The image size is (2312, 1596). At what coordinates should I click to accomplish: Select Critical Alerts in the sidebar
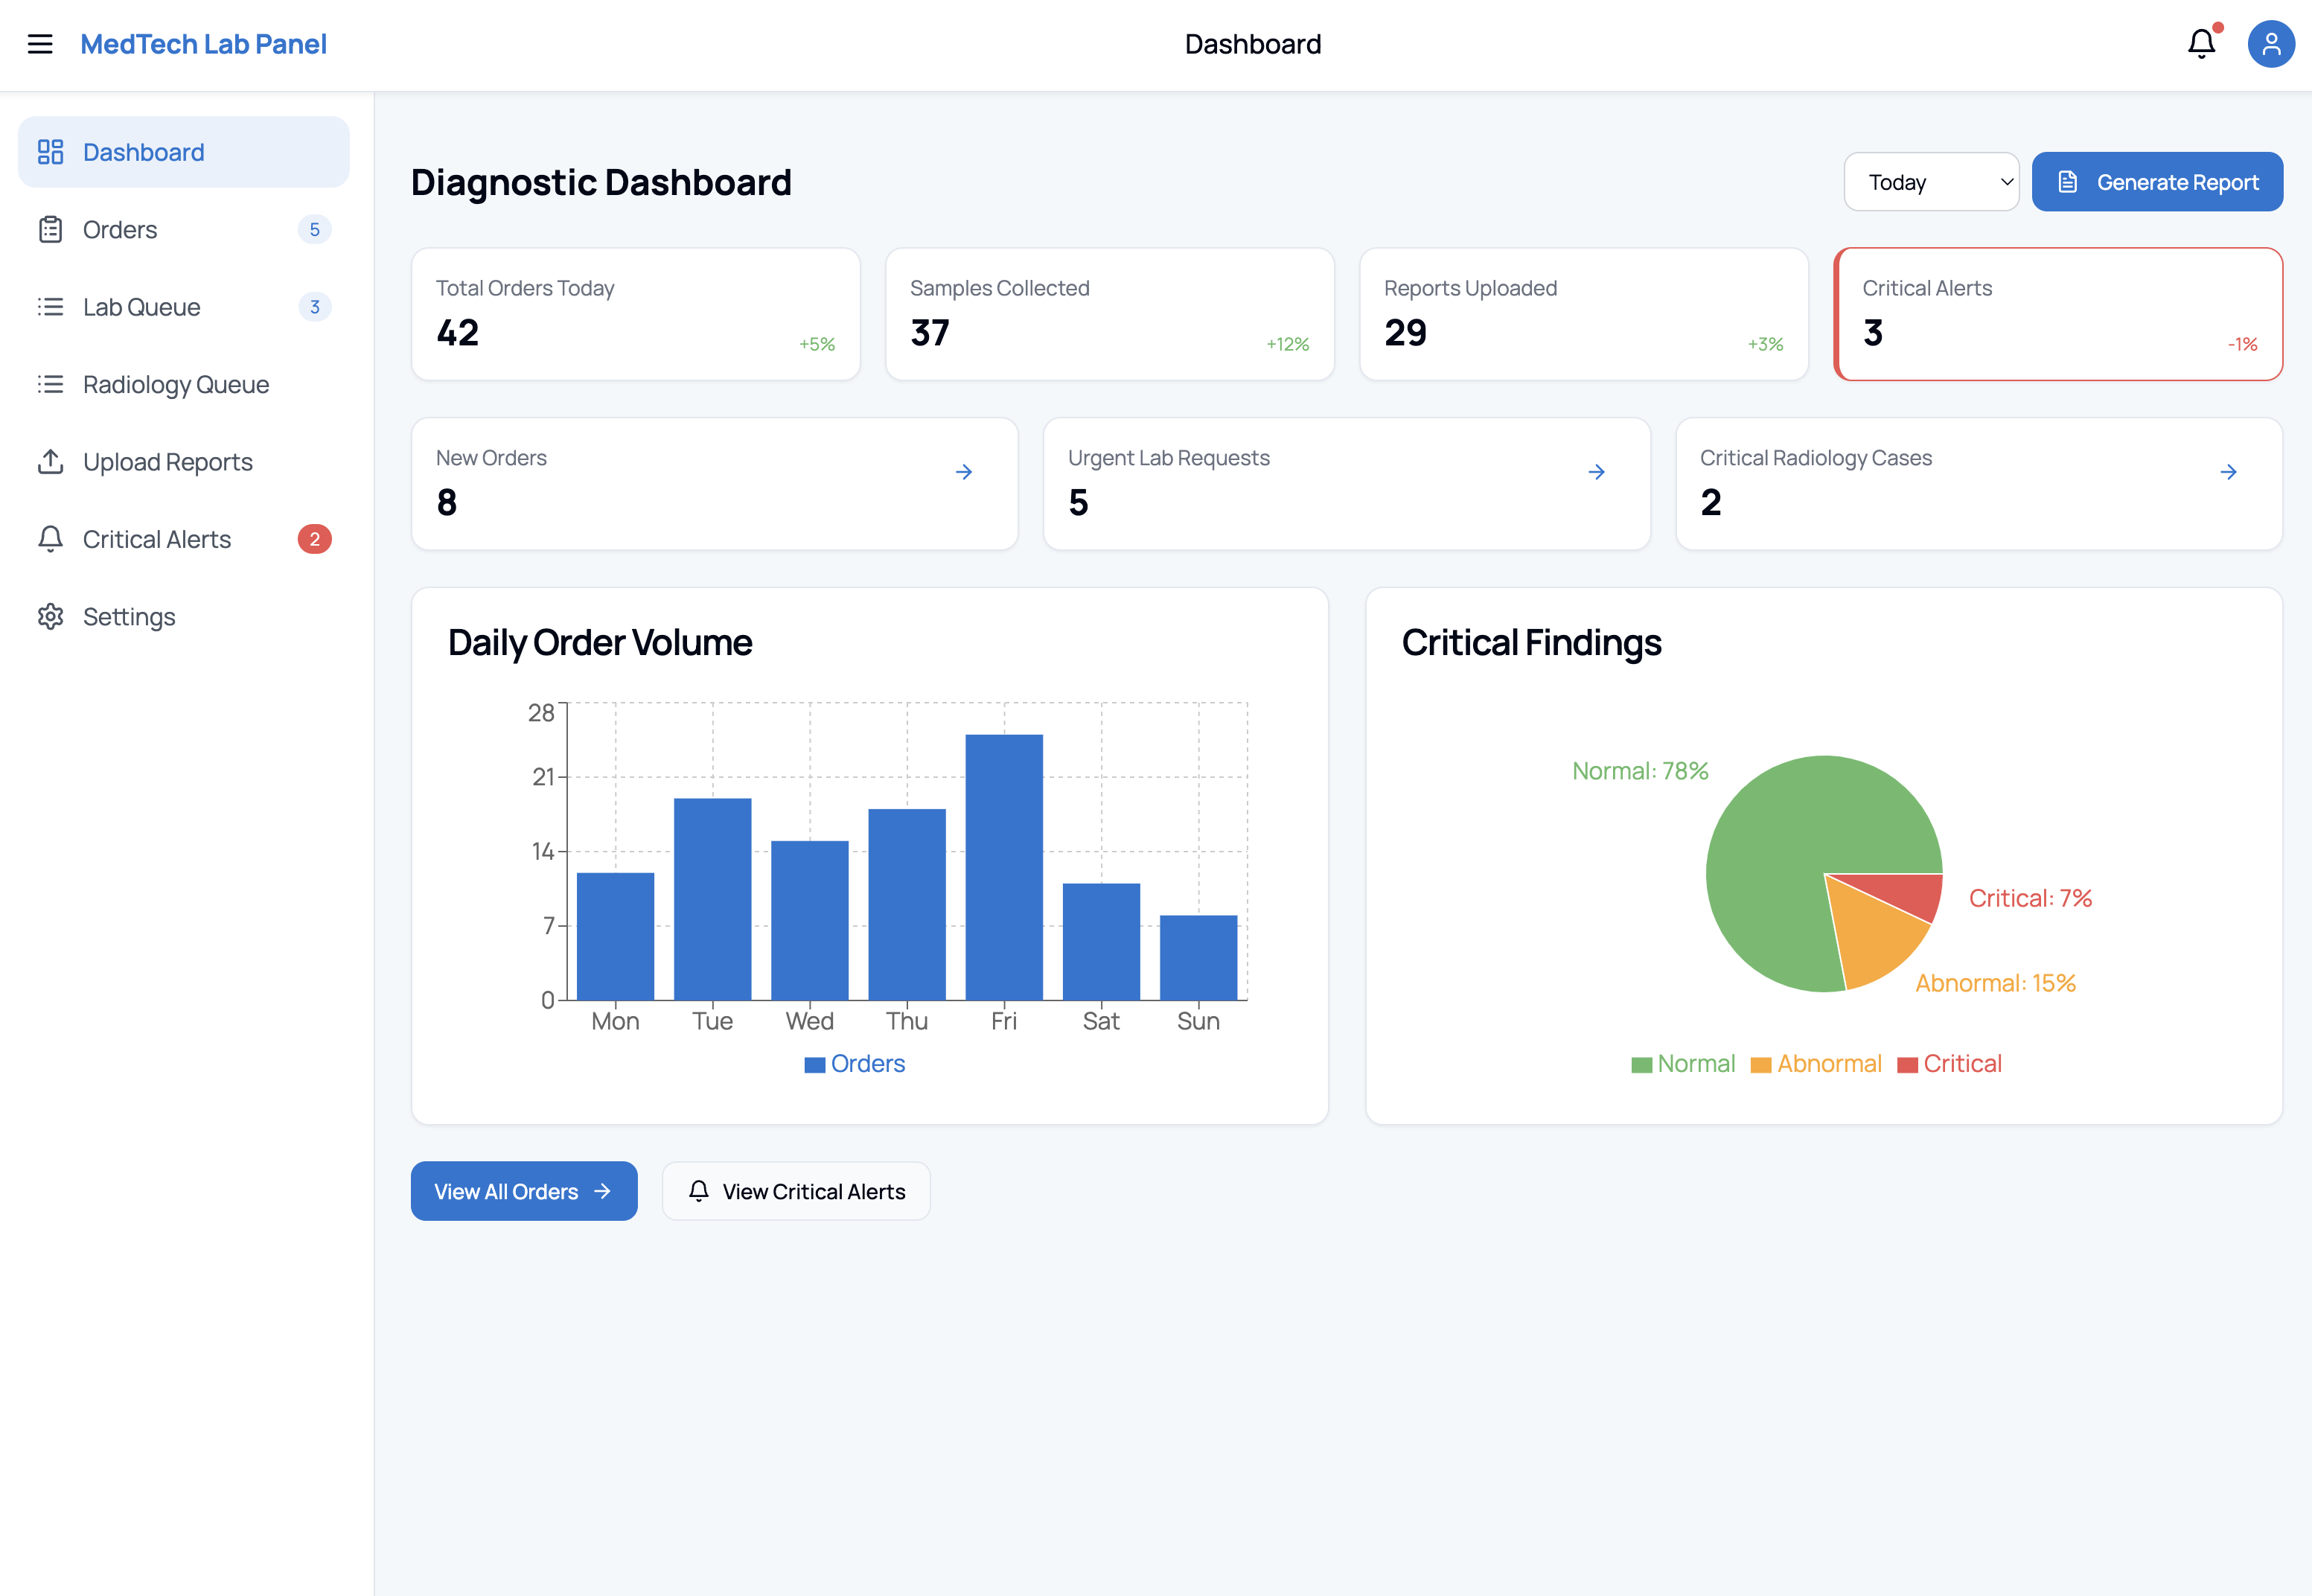pyautogui.click(x=157, y=540)
